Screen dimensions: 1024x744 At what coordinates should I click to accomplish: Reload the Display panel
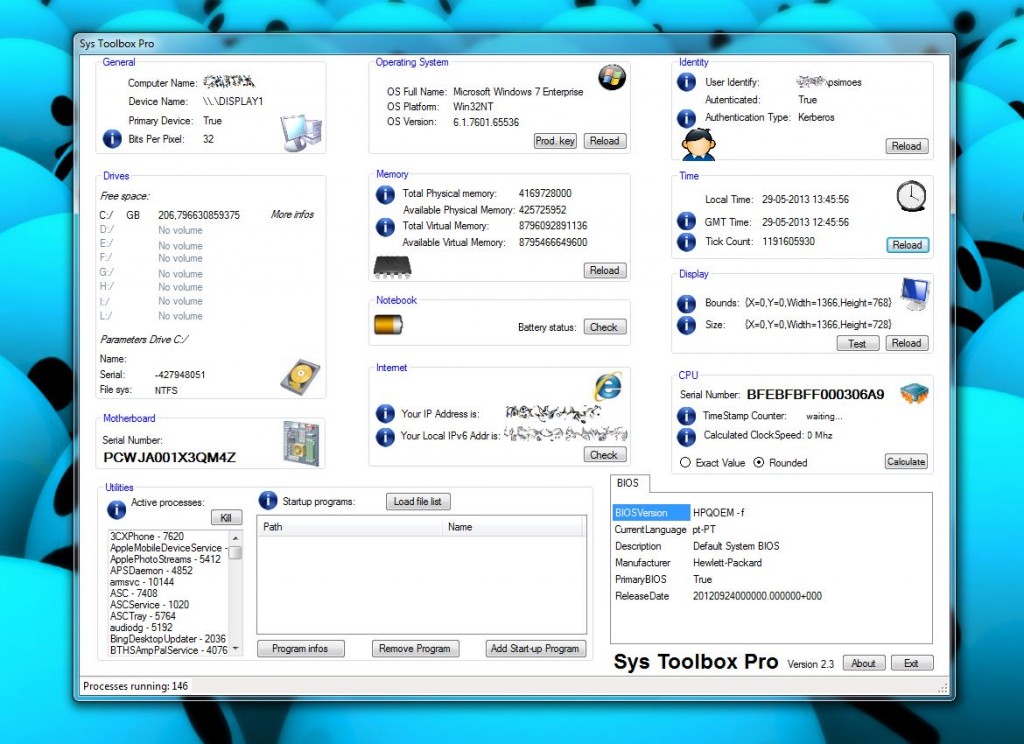coord(906,344)
